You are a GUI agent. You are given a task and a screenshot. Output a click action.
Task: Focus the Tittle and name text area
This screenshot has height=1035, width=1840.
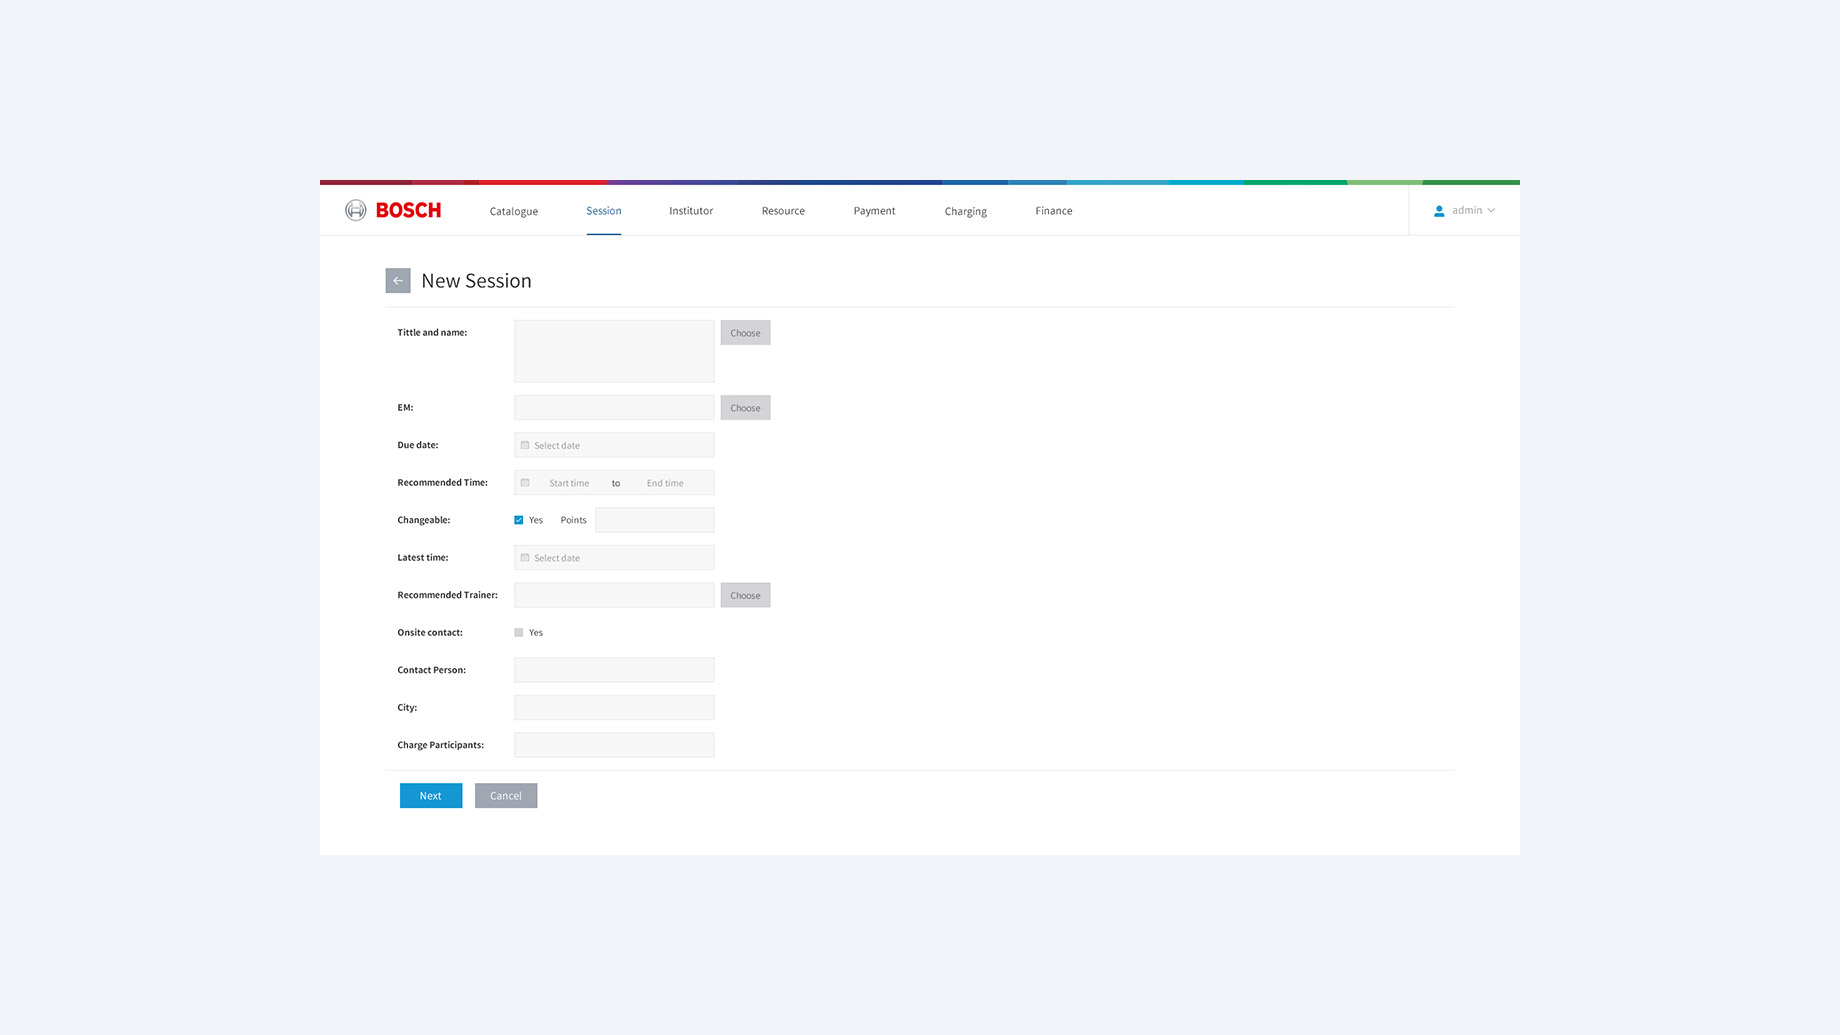[x=614, y=351]
